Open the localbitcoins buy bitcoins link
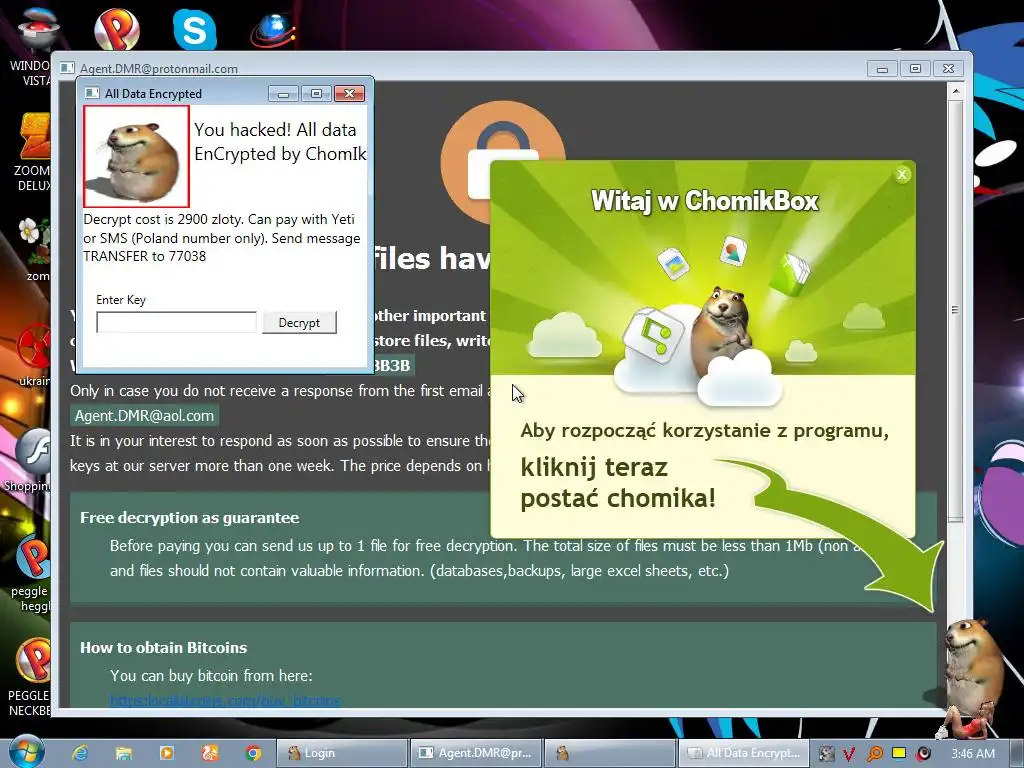The image size is (1024, 768). 225,700
